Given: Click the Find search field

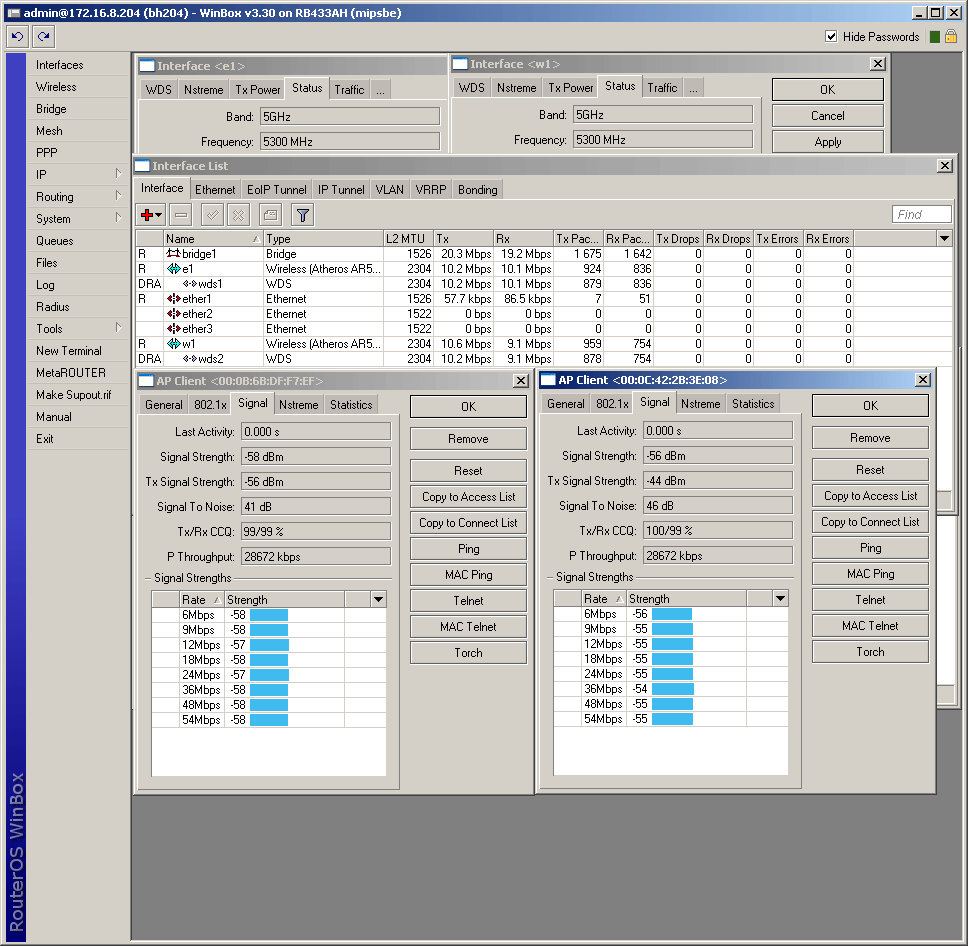Looking at the screenshot, I should tap(921, 215).
